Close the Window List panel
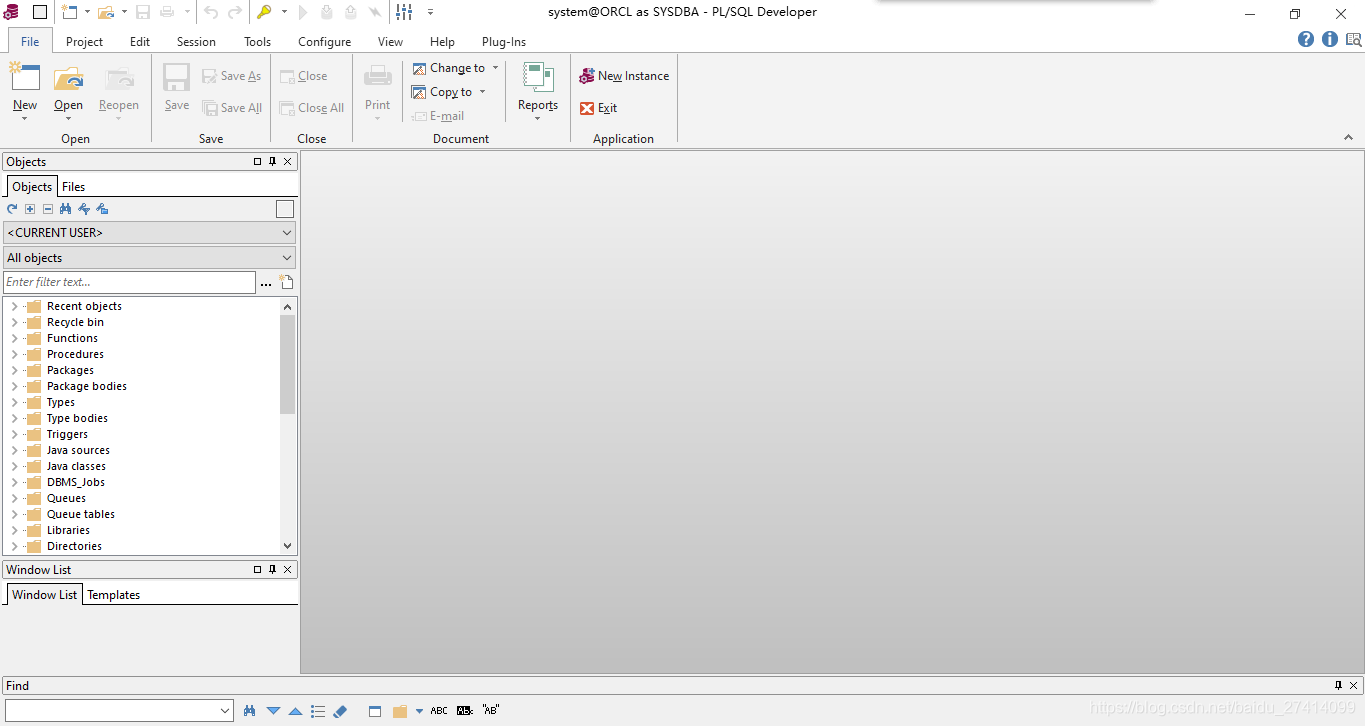Image resolution: width=1365 pixels, height=726 pixels. pyautogui.click(x=288, y=569)
